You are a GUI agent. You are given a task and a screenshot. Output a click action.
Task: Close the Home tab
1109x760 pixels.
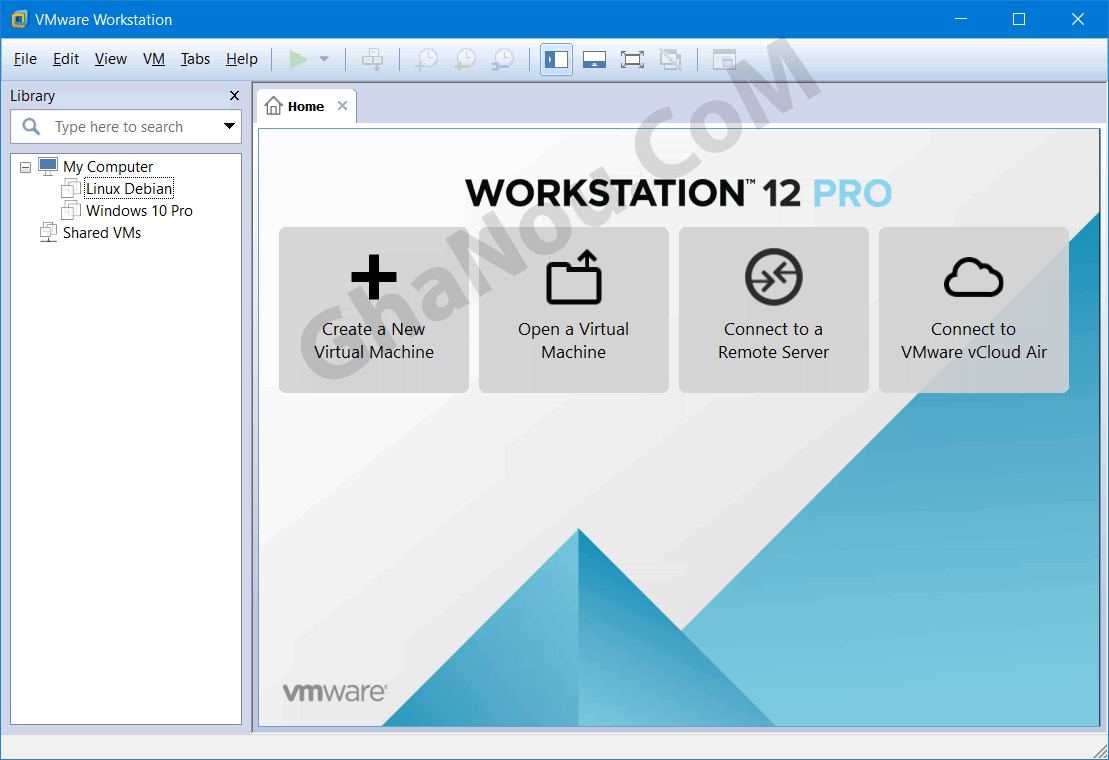[x=342, y=106]
